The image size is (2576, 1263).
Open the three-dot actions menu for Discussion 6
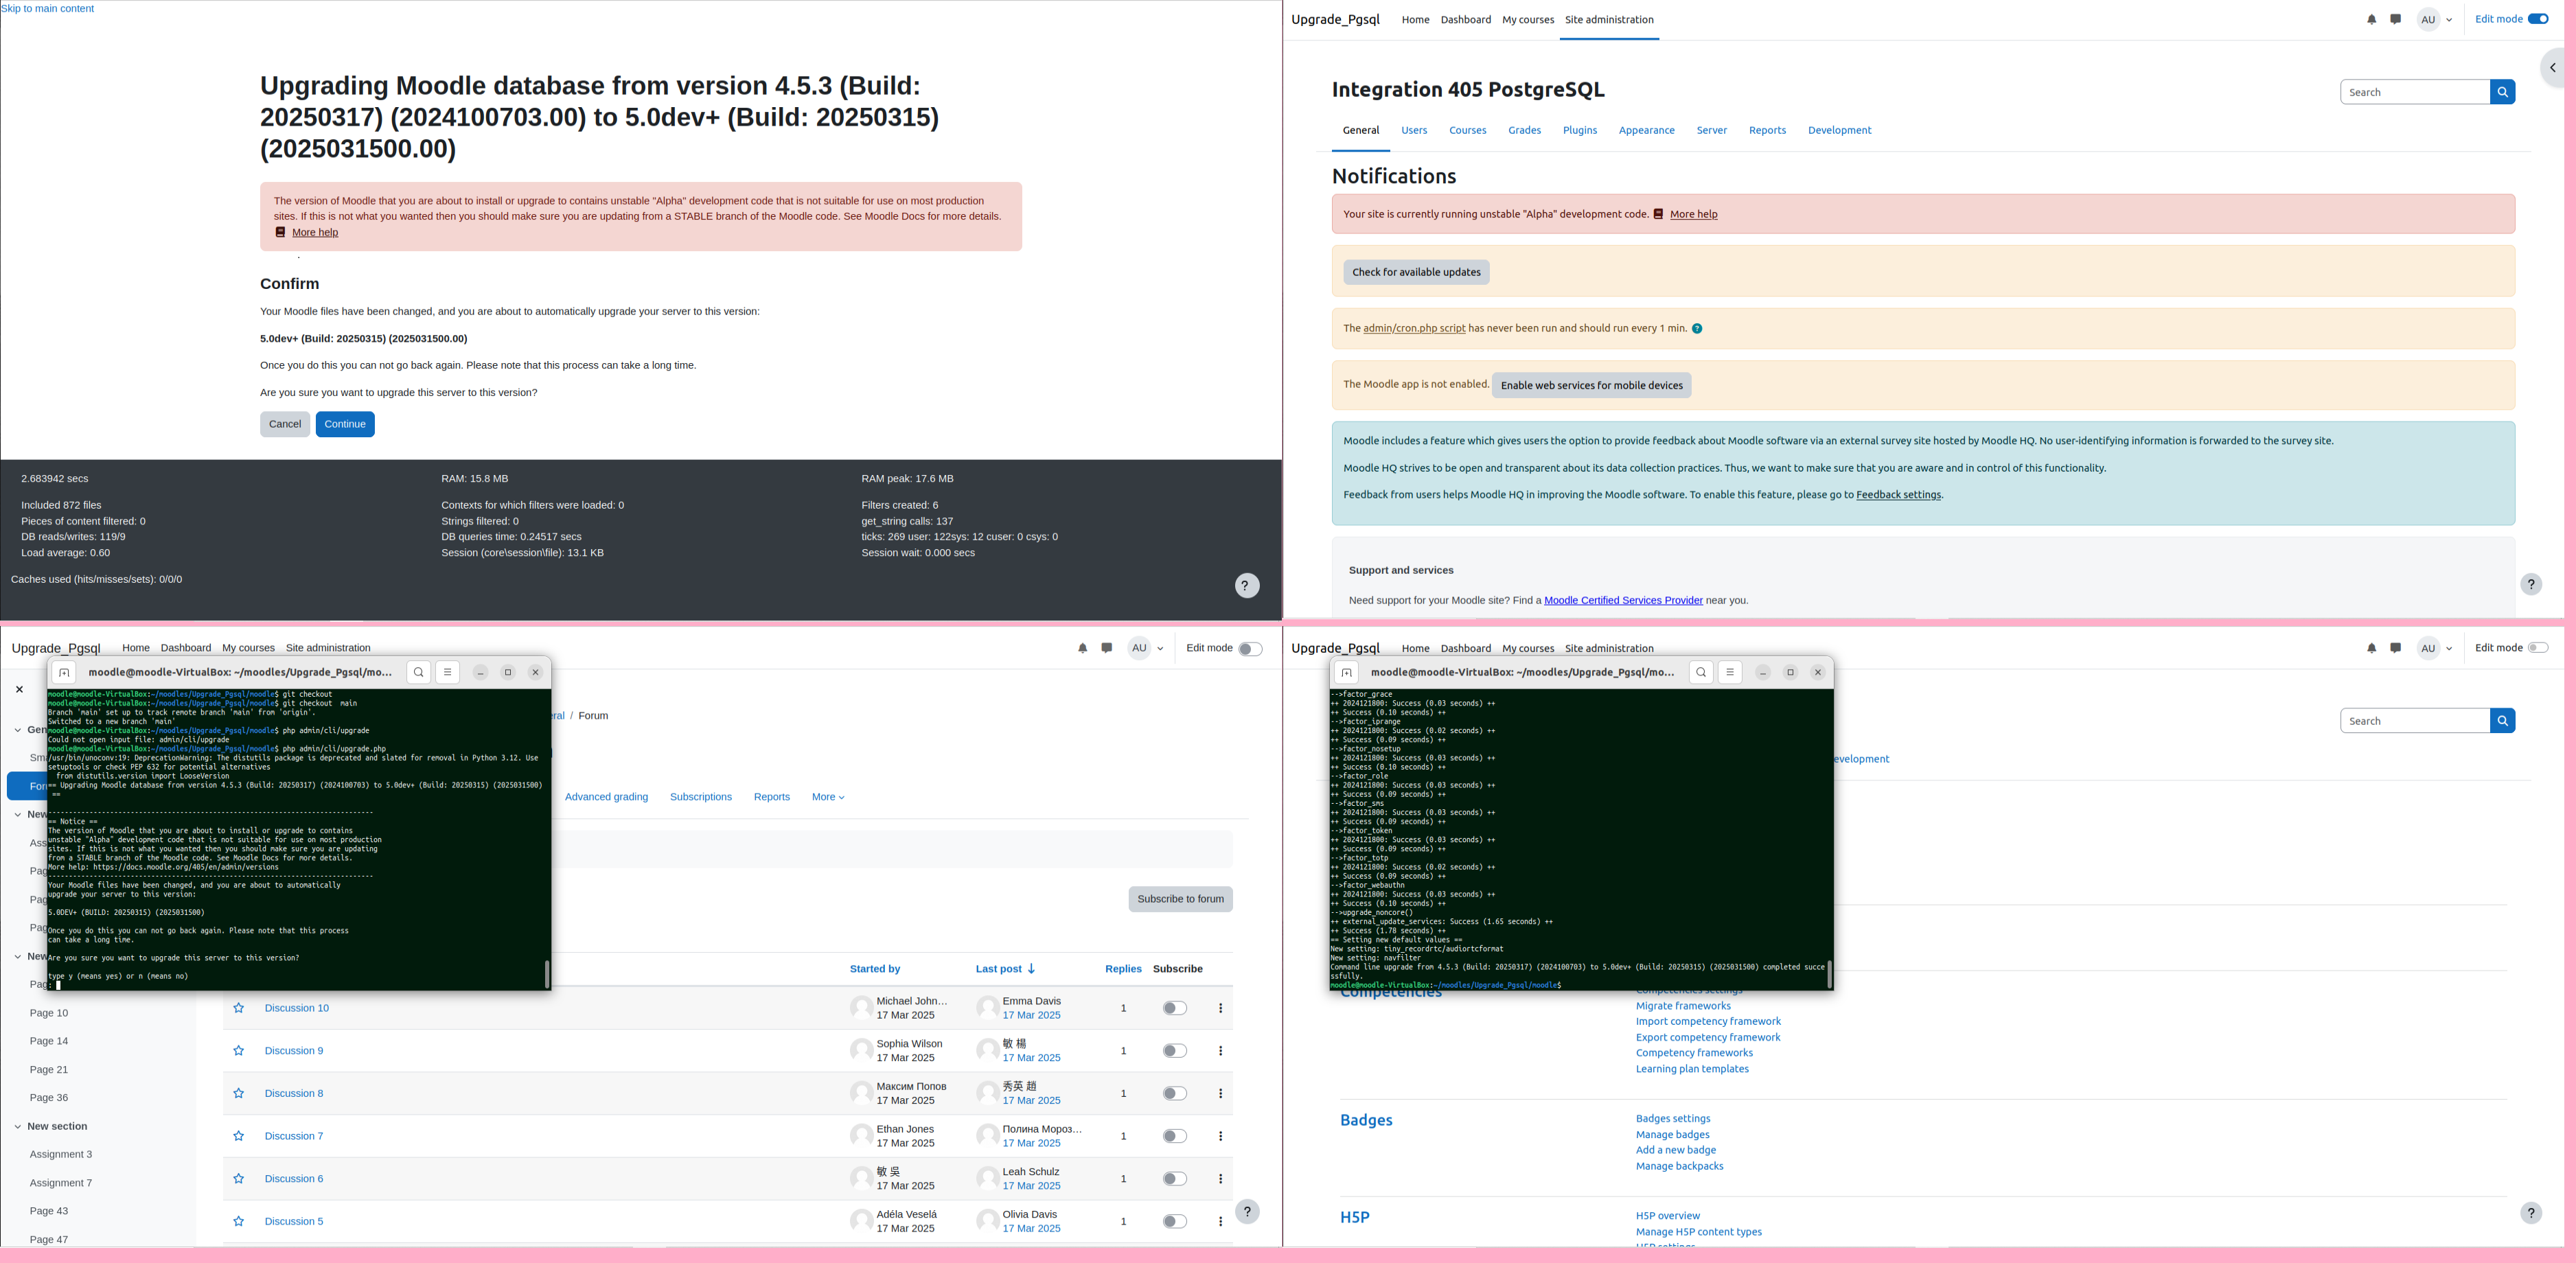[1220, 1179]
